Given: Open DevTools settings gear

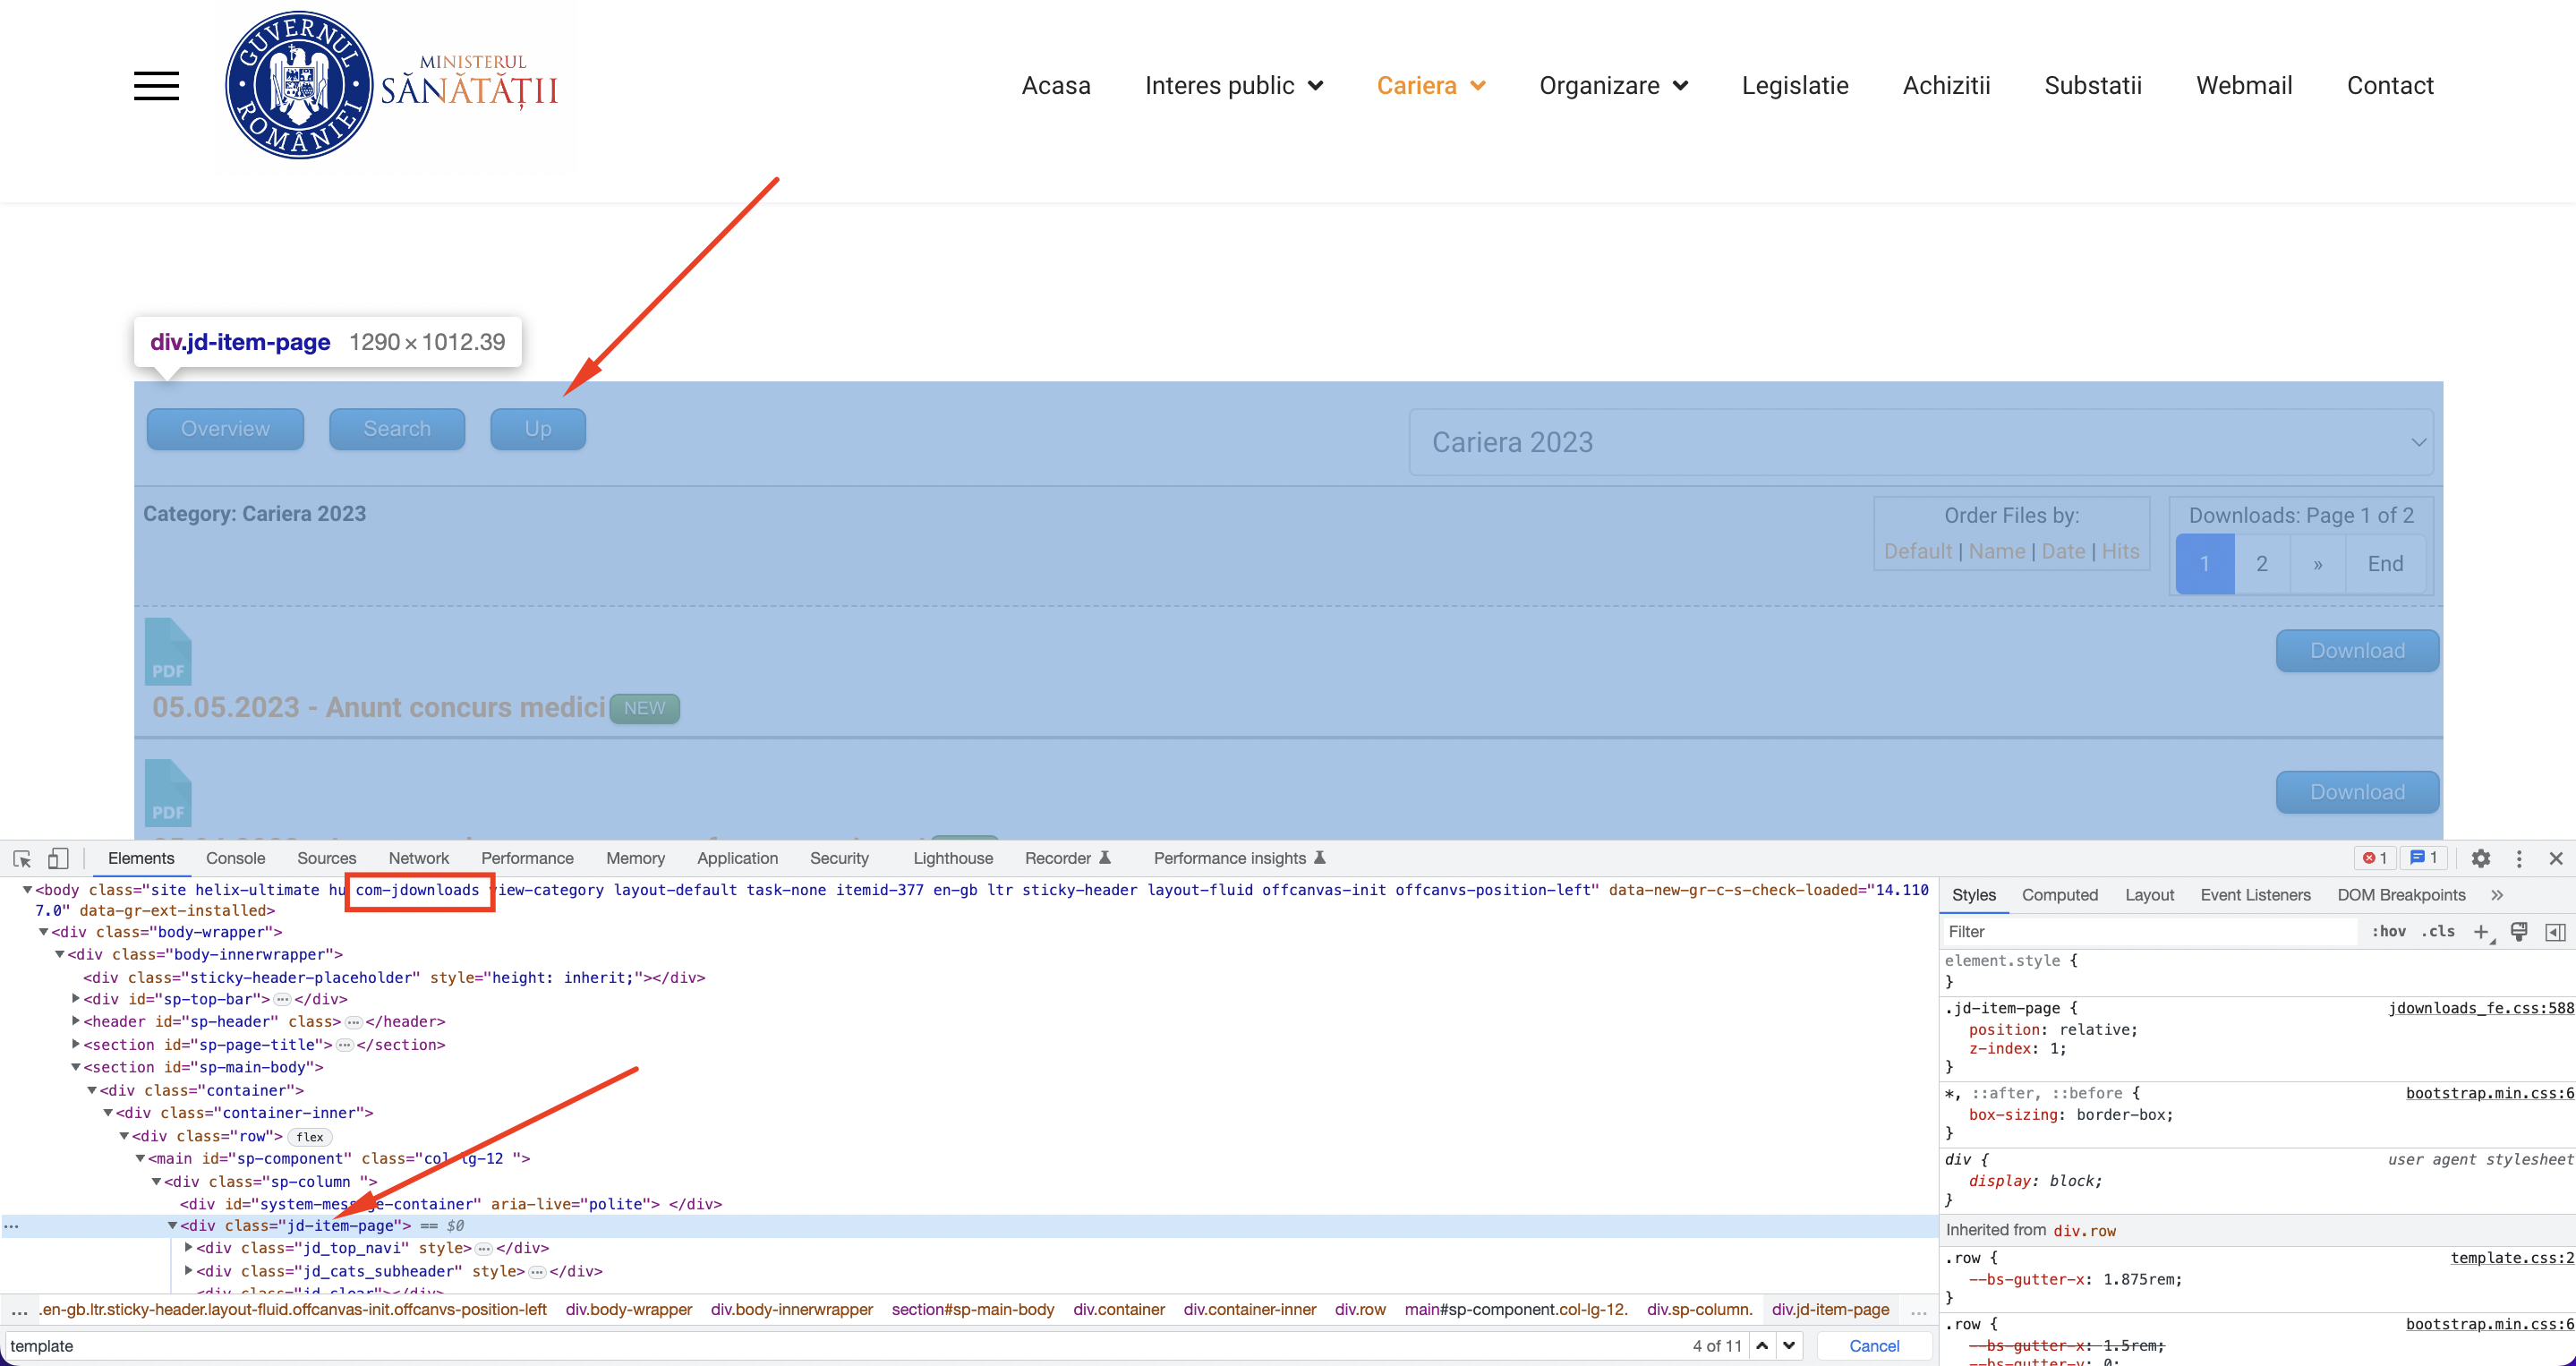Looking at the screenshot, I should 2480,858.
